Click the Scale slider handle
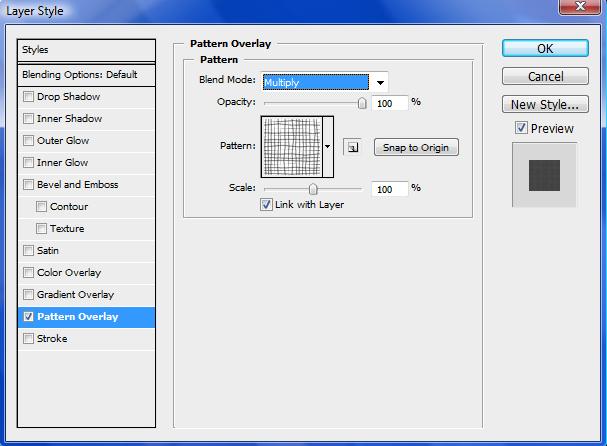607x446 pixels. click(313, 189)
